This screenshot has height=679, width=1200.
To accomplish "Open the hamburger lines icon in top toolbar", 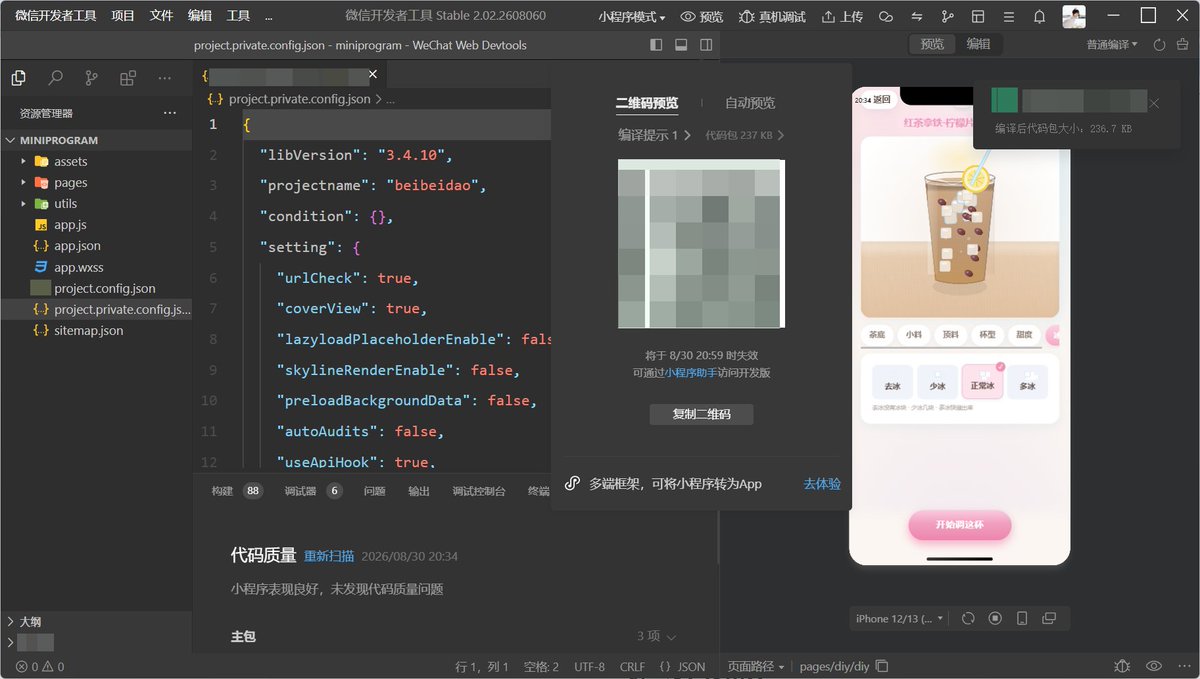I will (x=1009, y=17).
